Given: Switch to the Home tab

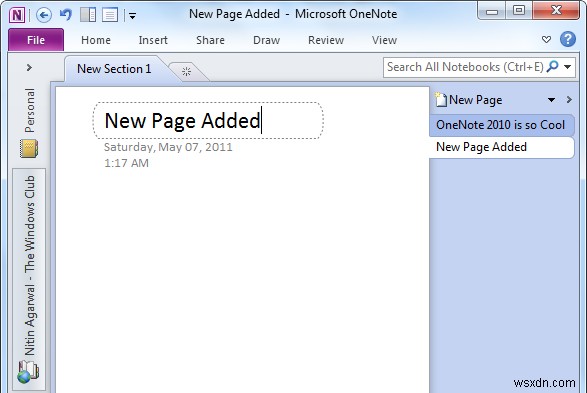Looking at the screenshot, I should tap(96, 40).
